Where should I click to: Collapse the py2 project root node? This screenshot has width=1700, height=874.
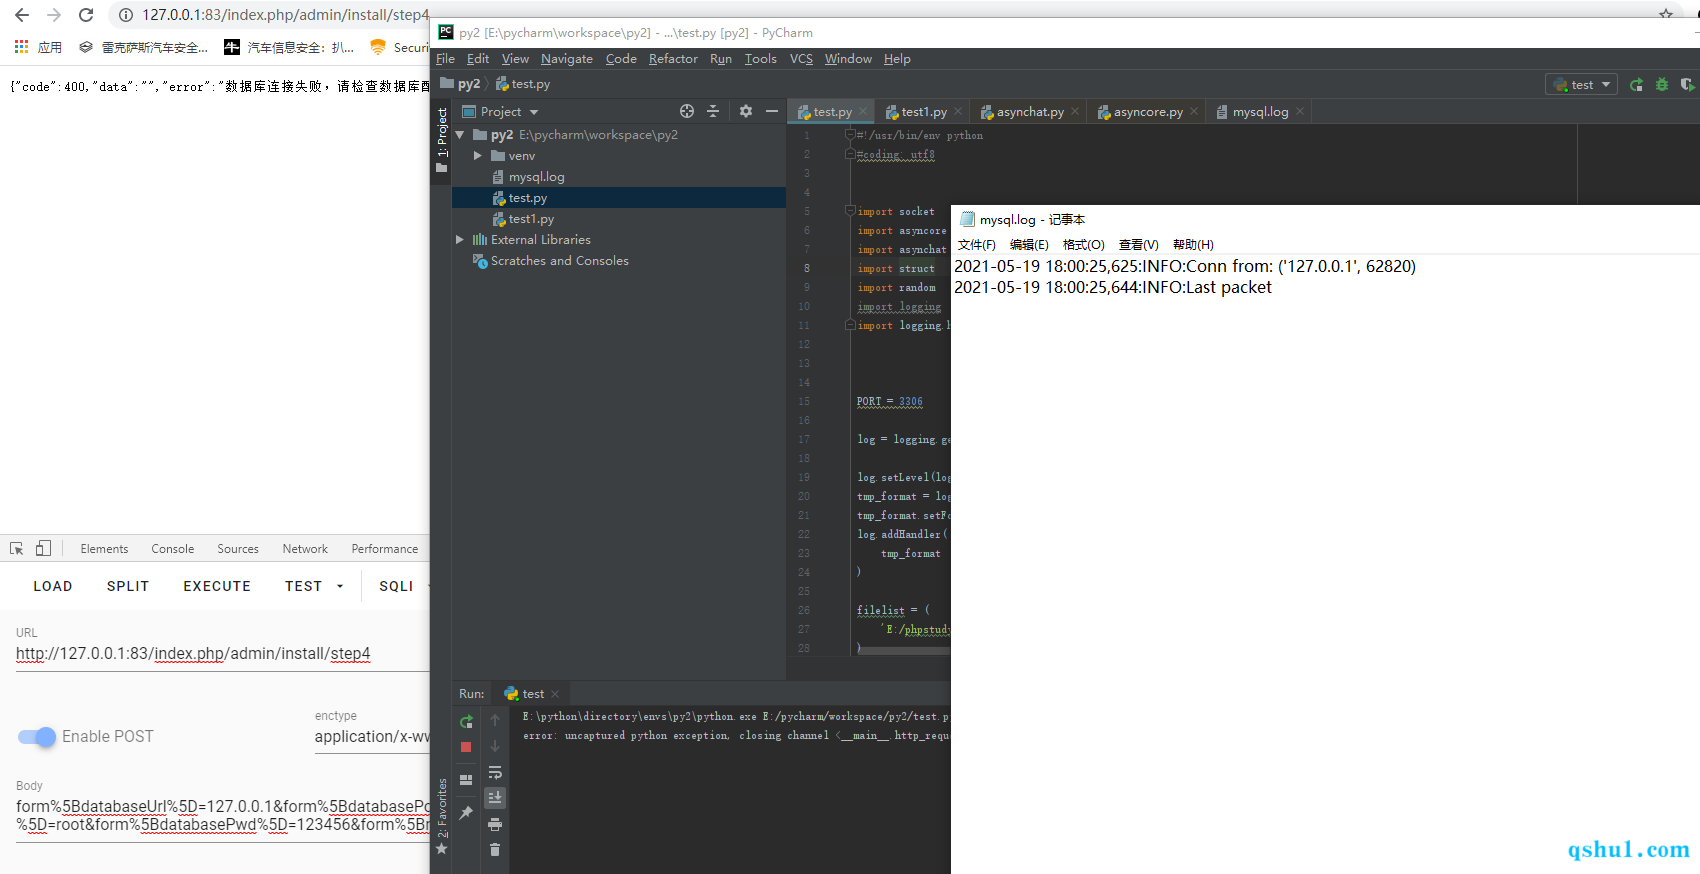460,135
